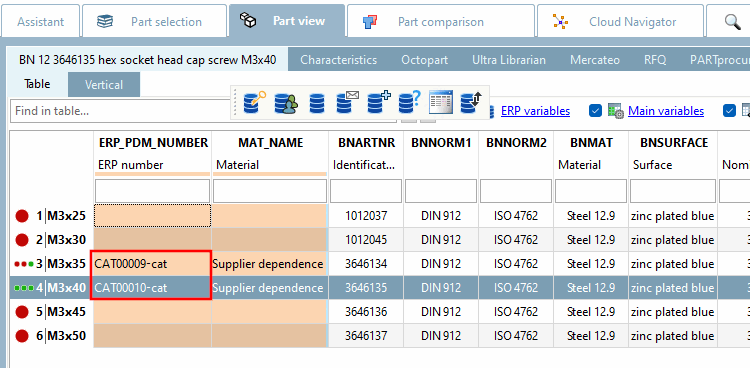Click the Main variables grid gear icon
The width and height of the screenshot is (750, 368).
click(615, 111)
